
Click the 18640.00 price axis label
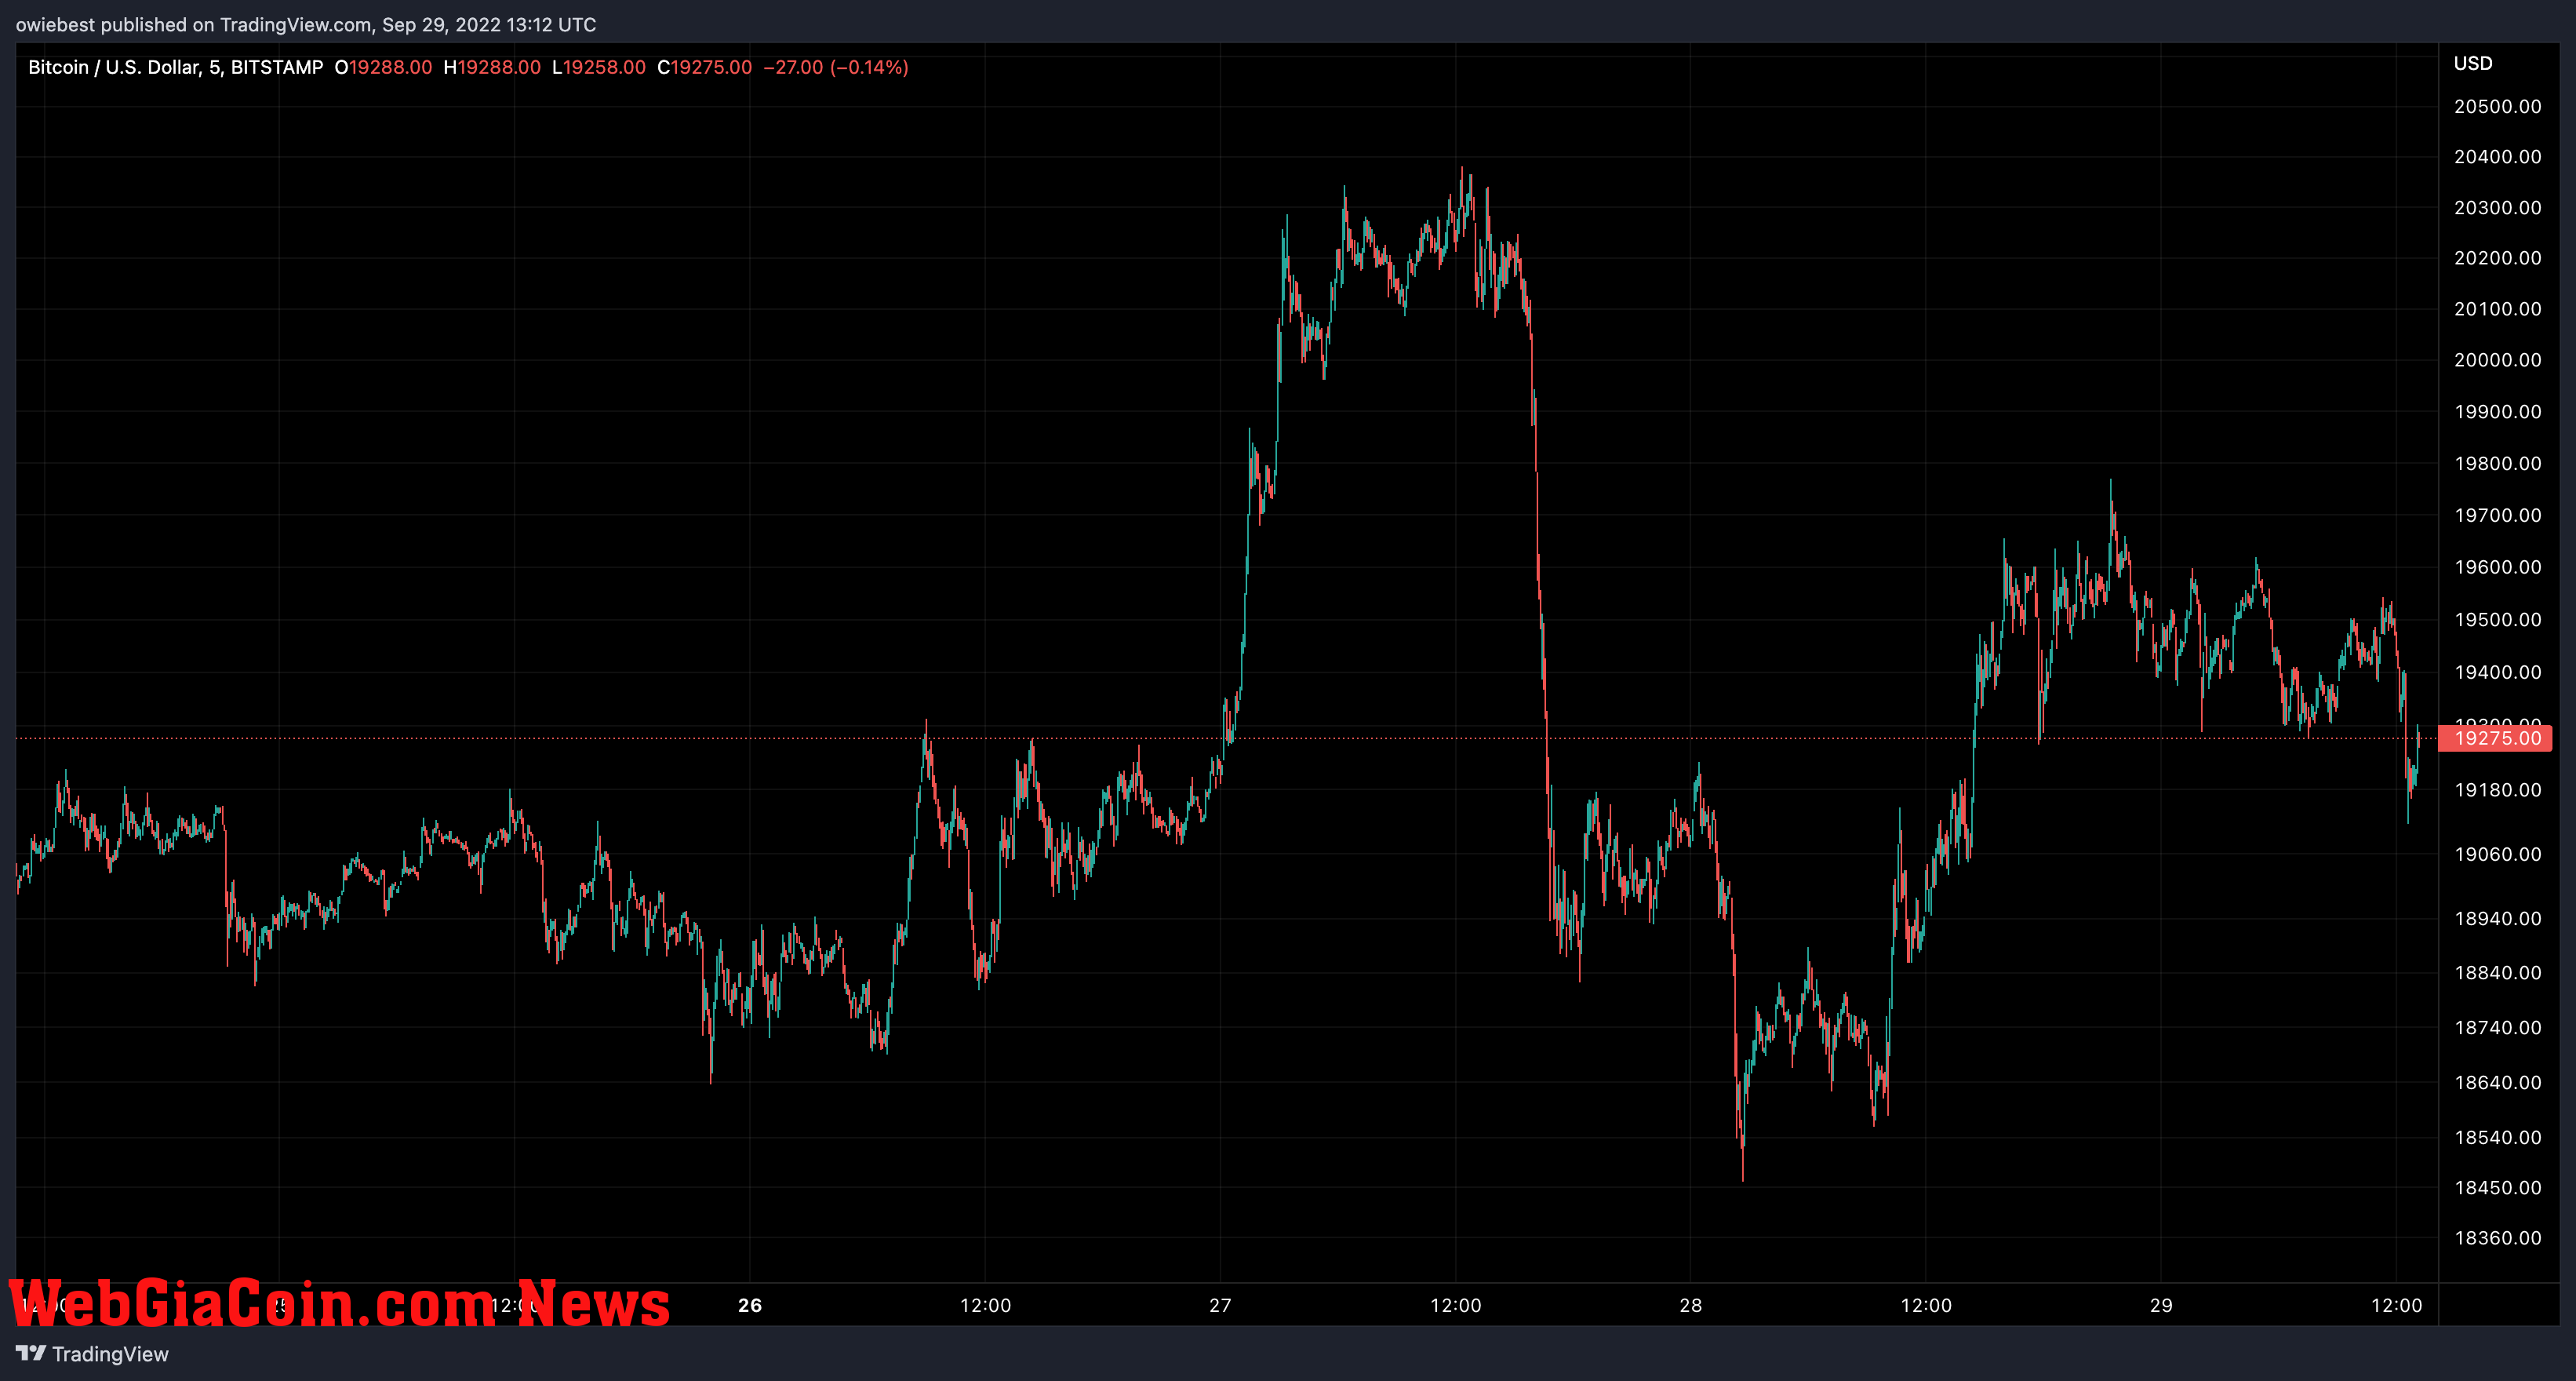2497,1082
